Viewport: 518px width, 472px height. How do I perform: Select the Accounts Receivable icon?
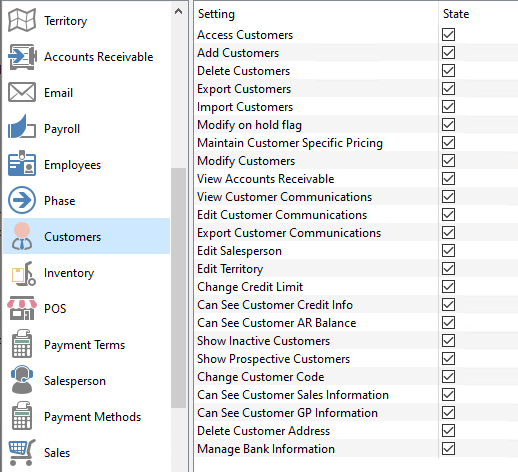[x=22, y=57]
